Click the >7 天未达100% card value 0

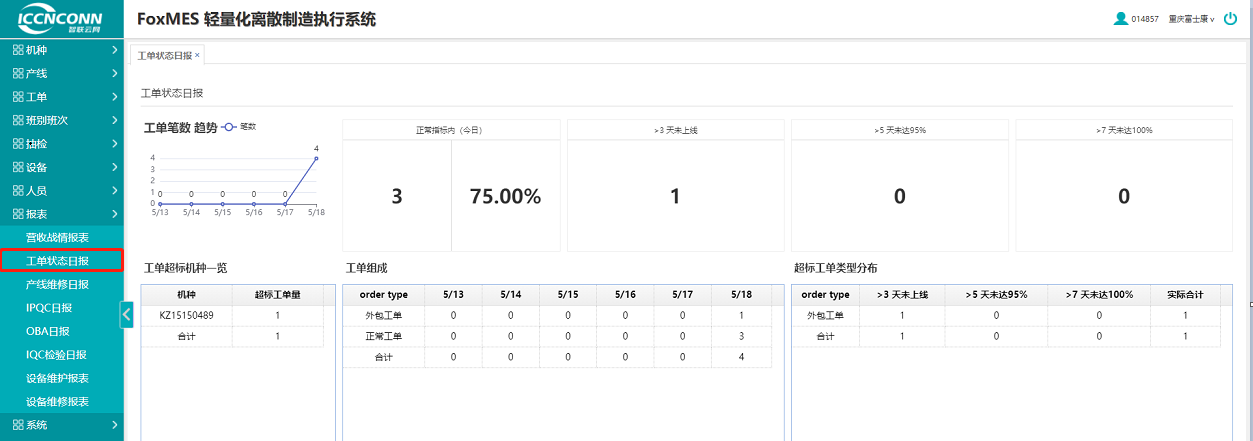(1124, 197)
